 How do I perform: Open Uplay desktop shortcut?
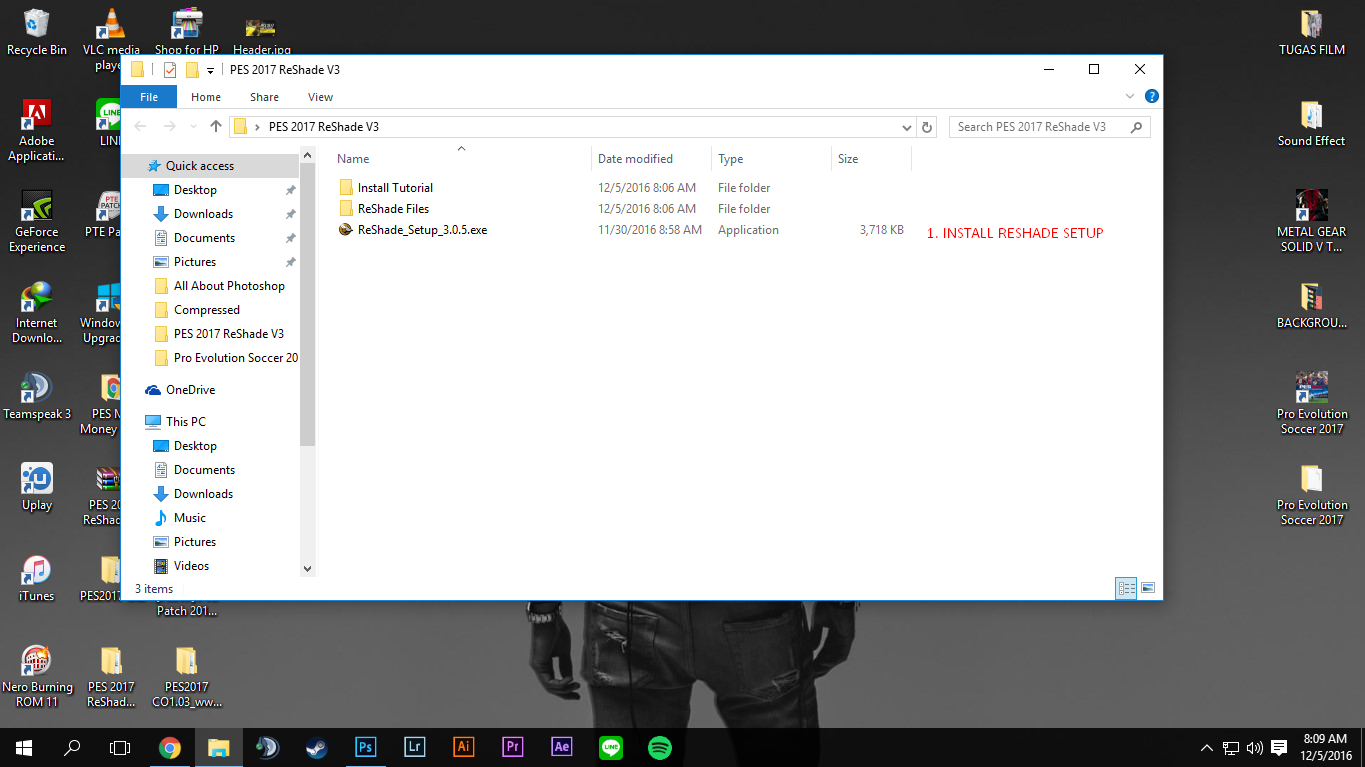pyautogui.click(x=37, y=487)
